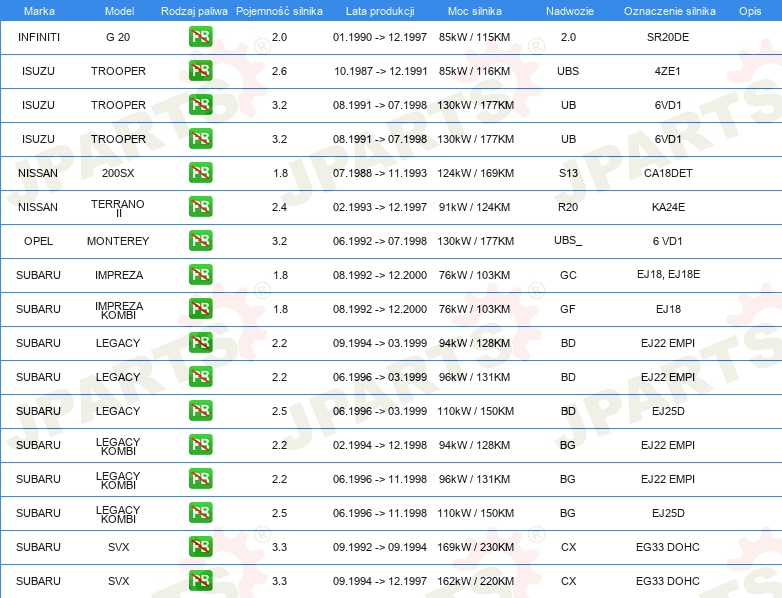Click the R20 body code
This screenshot has height=598, width=782.
(x=568, y=207)
